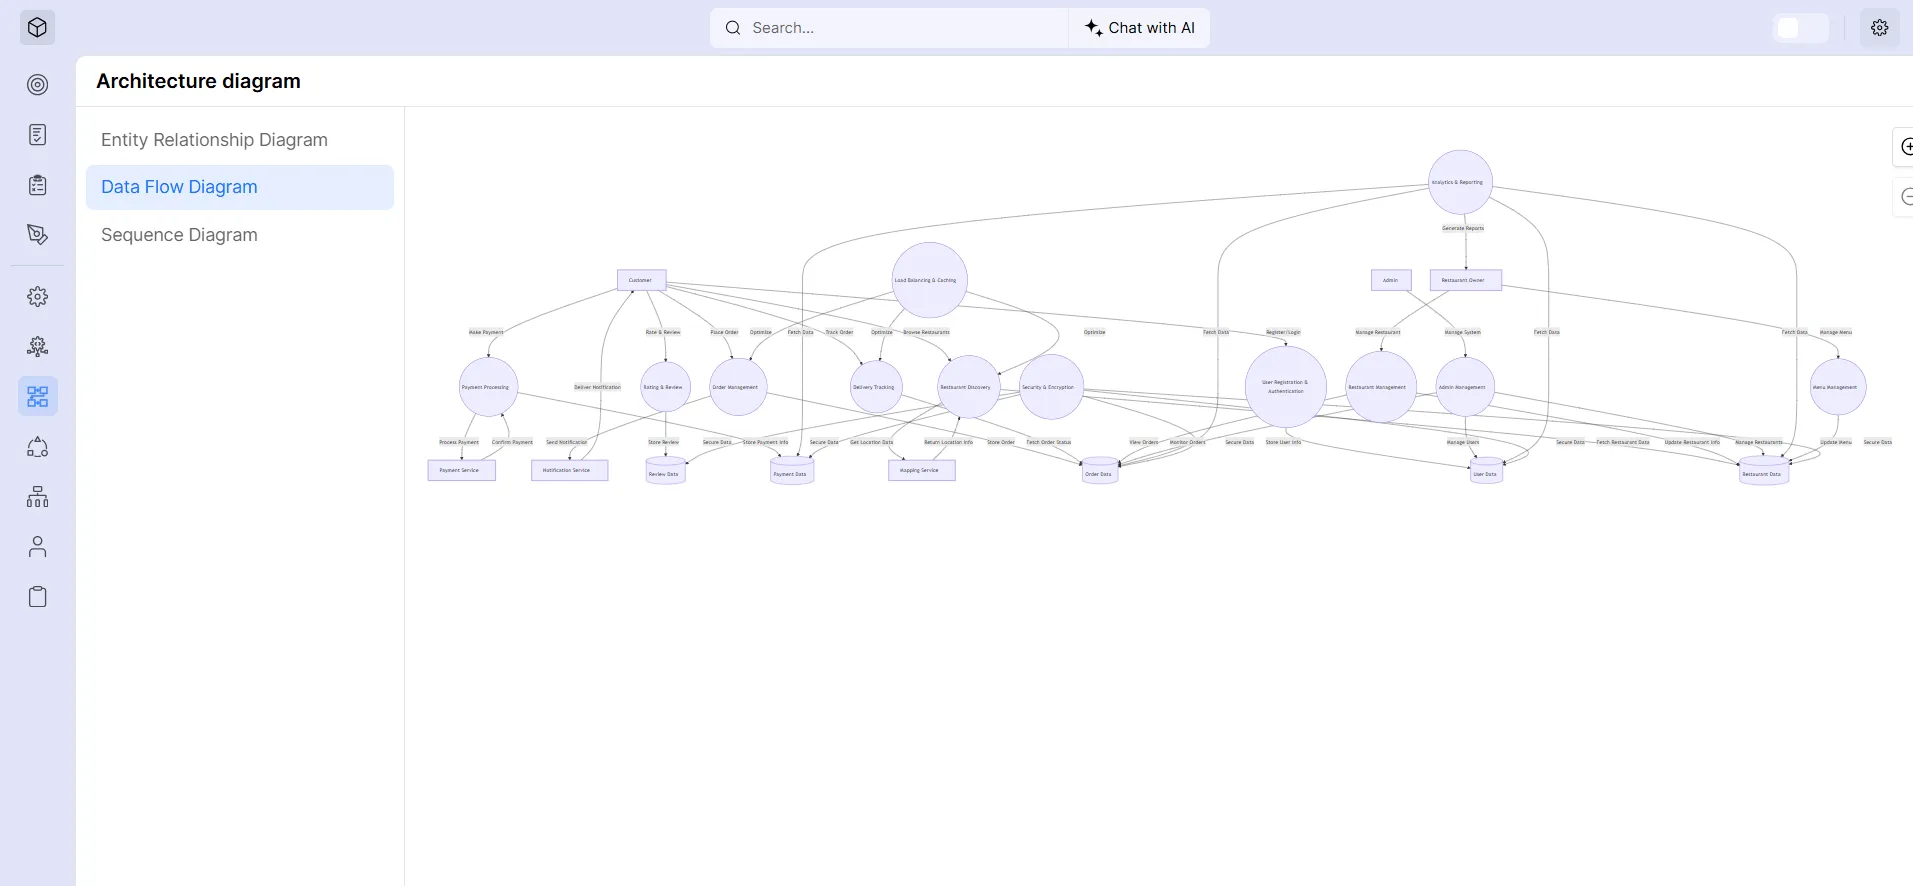Click the Place Order edge label
The height and width of the screenshot is (886, 1913).
724,332
